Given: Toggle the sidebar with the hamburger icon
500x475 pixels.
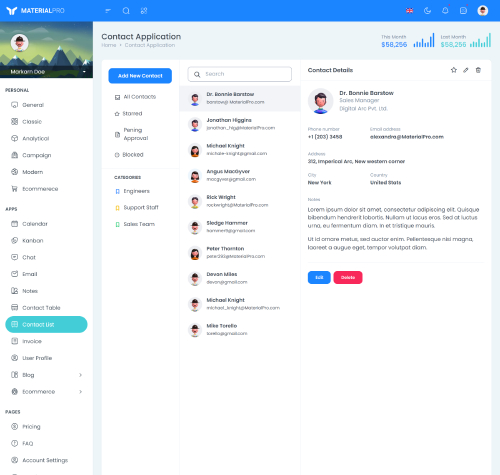Looking at the screenshot, I should click(x=108, y=11).
